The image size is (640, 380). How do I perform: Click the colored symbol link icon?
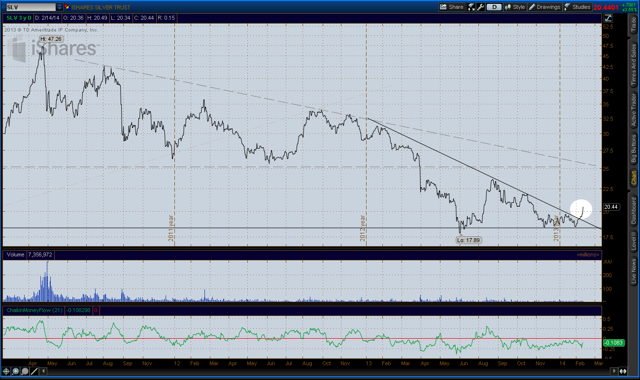pyautogui.click(x=67, y=7)
